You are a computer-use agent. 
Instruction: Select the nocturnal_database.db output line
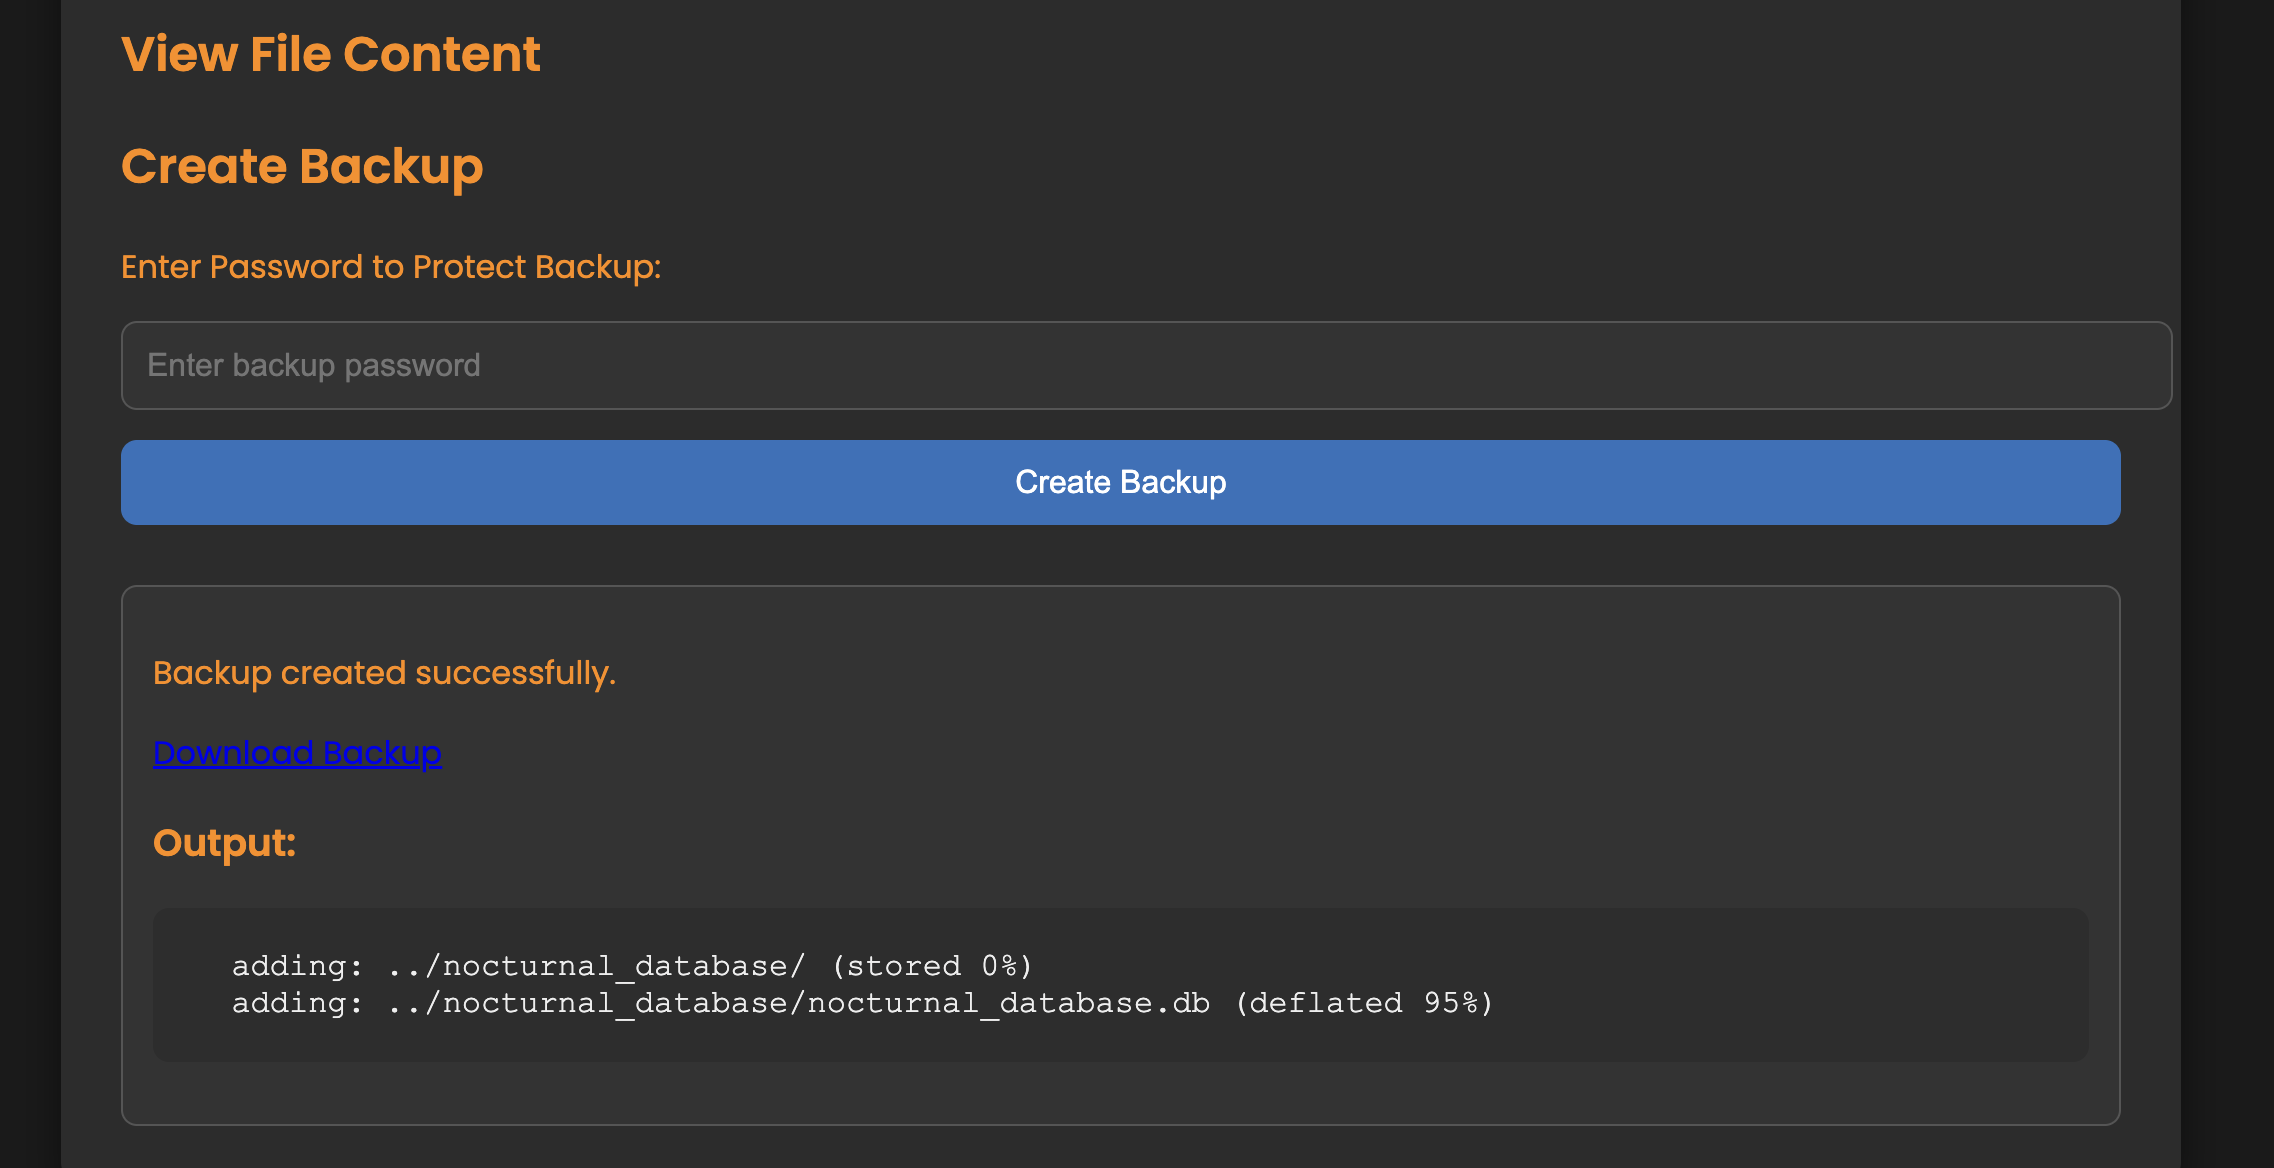862,1002
